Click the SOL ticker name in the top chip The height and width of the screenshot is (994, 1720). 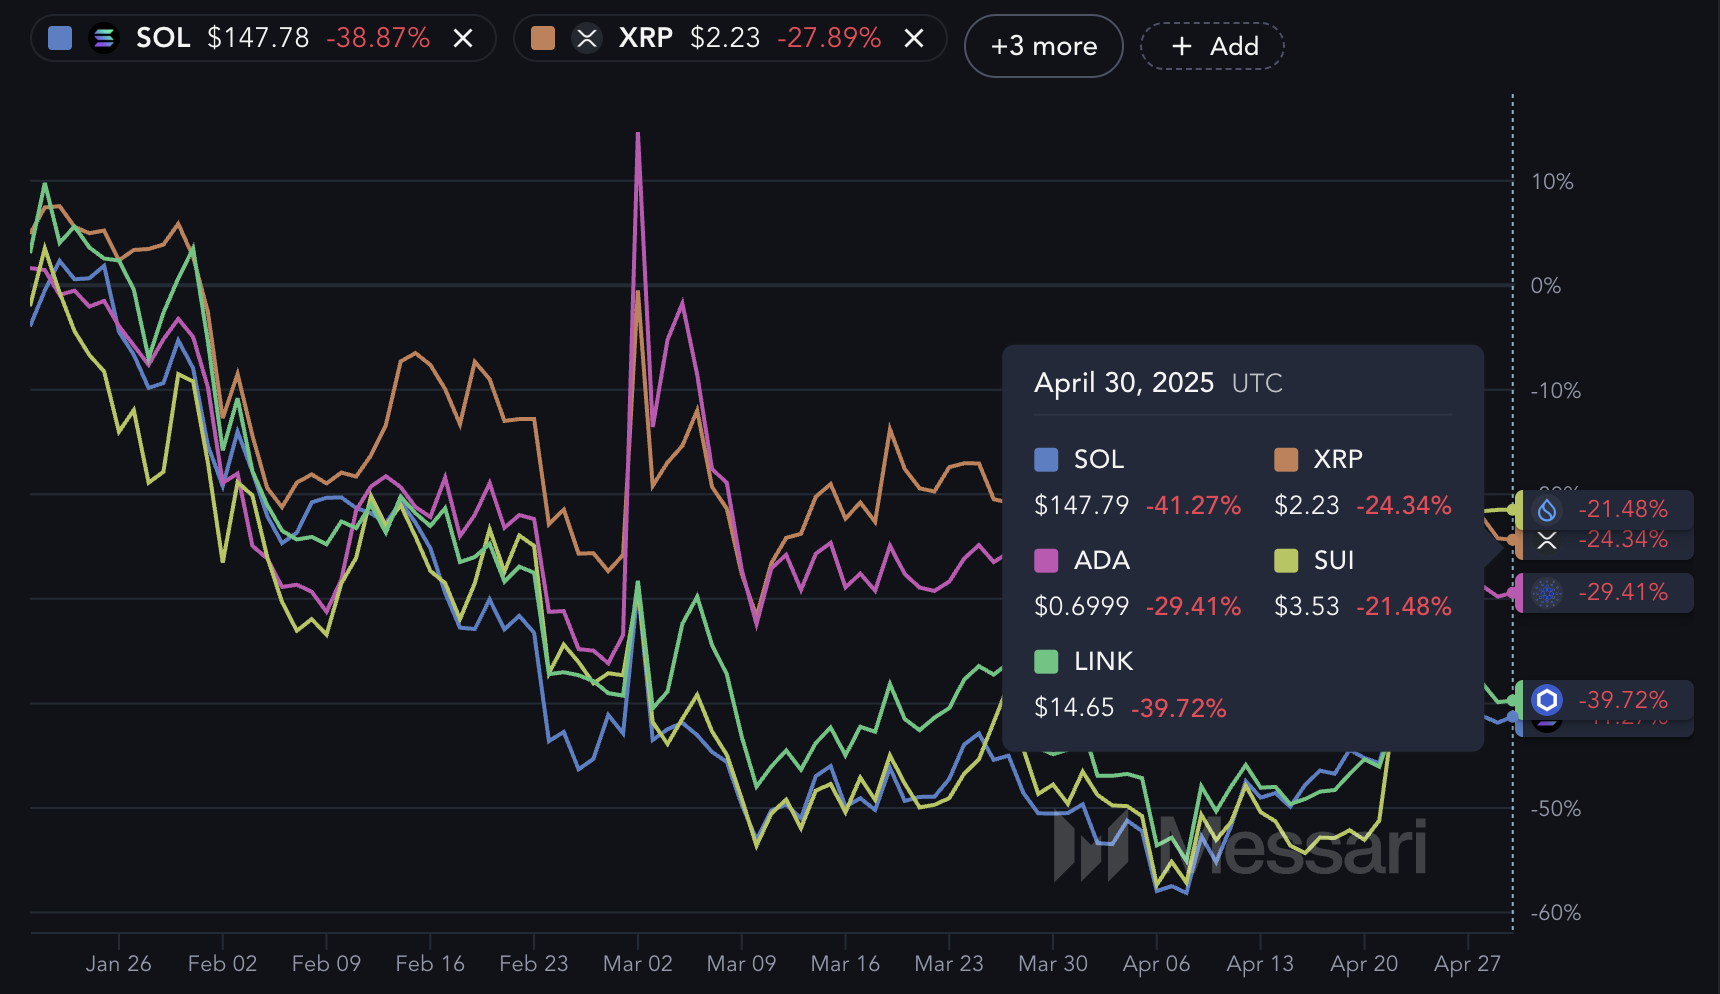coord(163,38)
